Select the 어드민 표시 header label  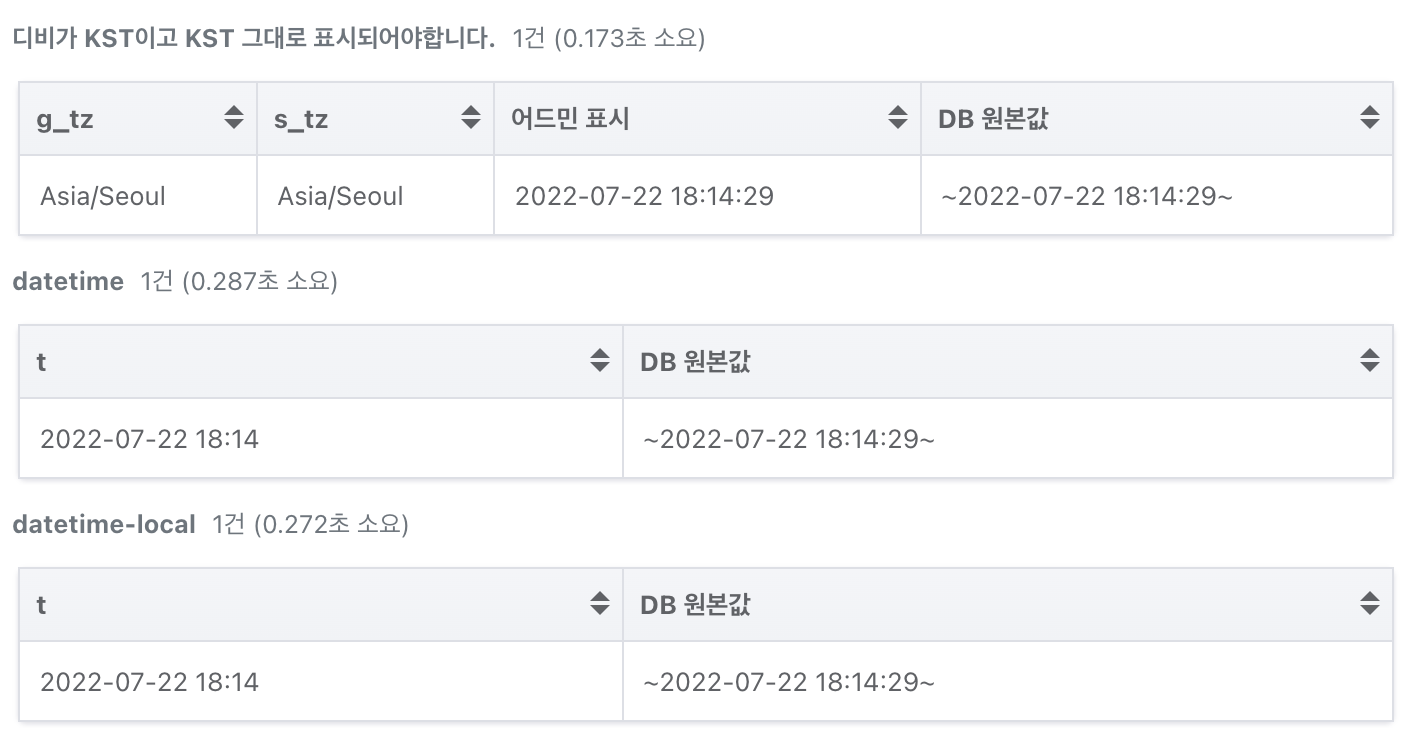coord(570,119)
